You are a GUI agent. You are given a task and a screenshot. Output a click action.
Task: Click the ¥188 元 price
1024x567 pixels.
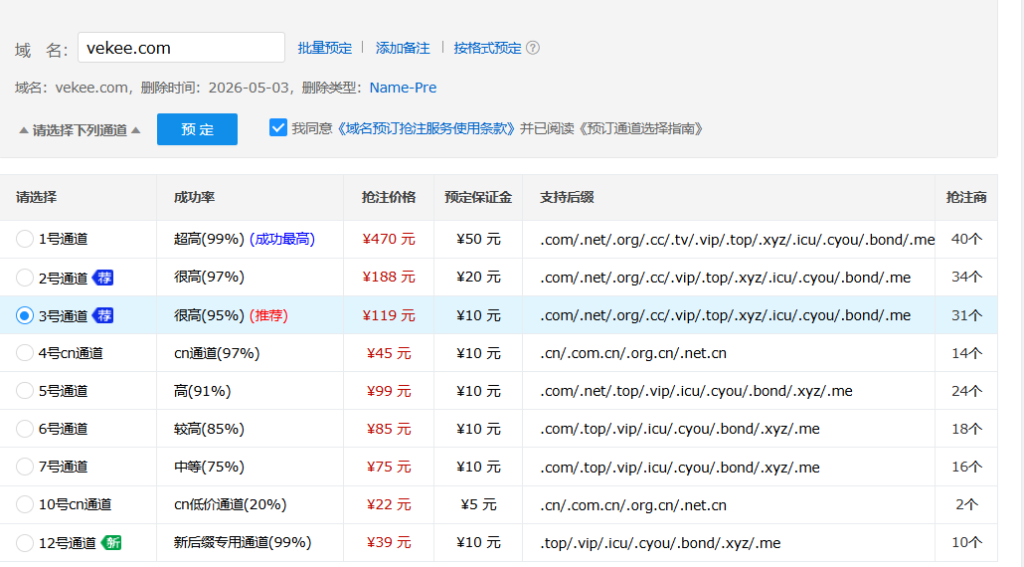pyautogui.click(x=389, y=277)
